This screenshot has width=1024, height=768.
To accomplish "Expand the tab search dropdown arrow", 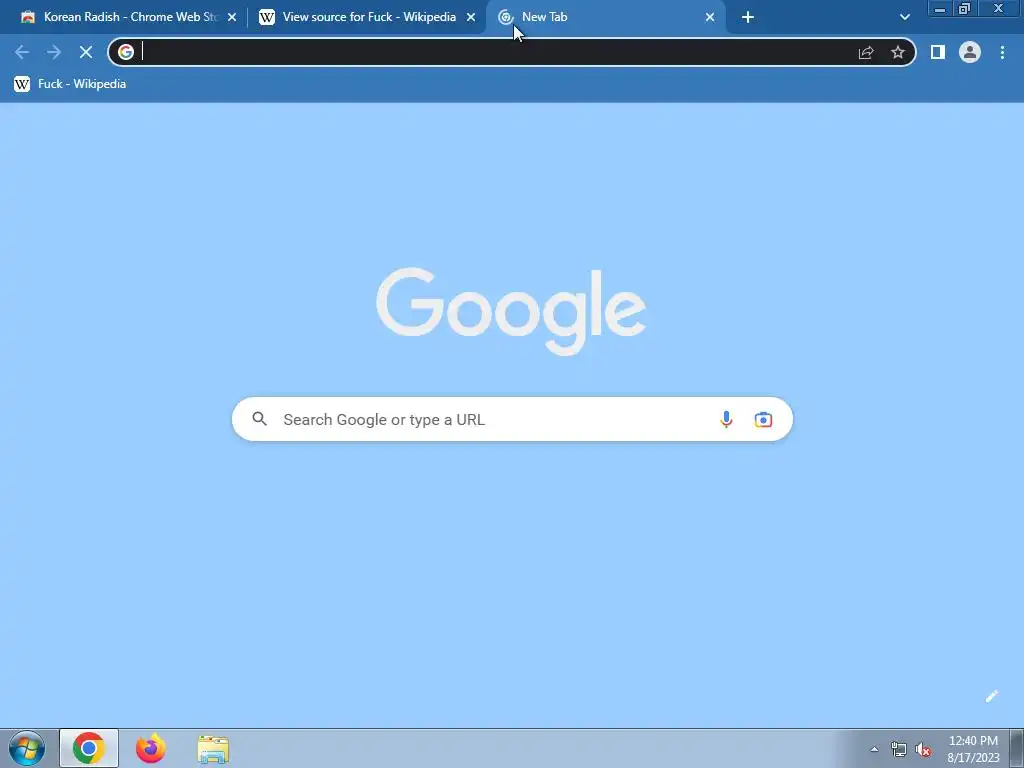I will tap(904, 17).
